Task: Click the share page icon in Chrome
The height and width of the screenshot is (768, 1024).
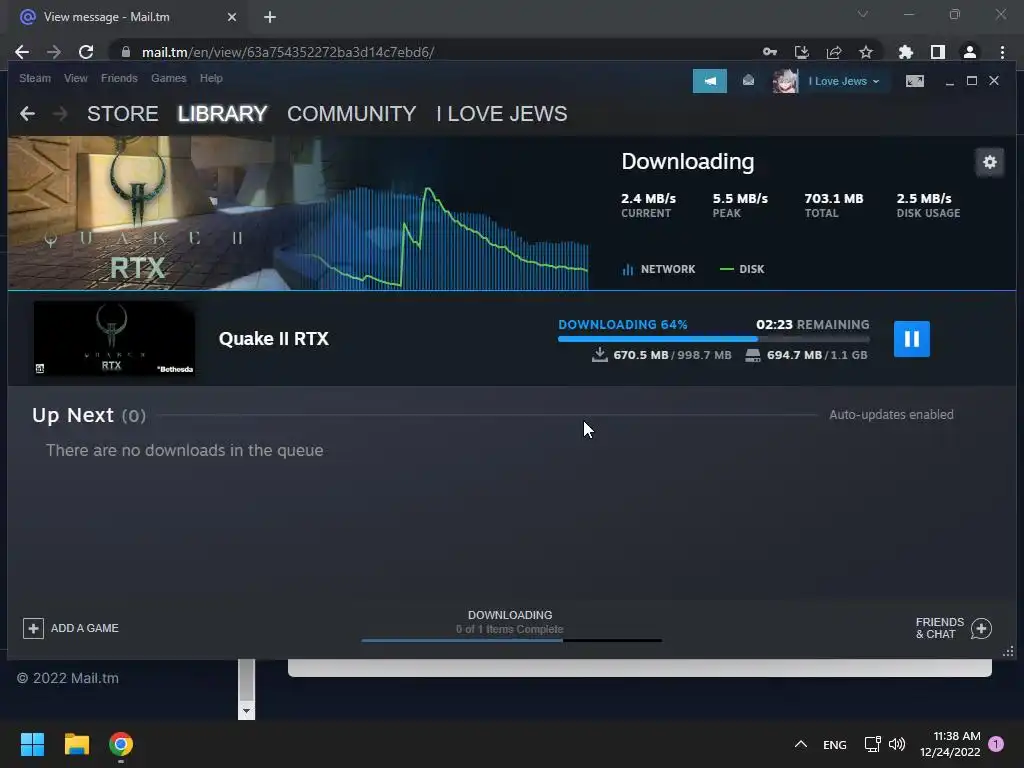Action: 834,52
